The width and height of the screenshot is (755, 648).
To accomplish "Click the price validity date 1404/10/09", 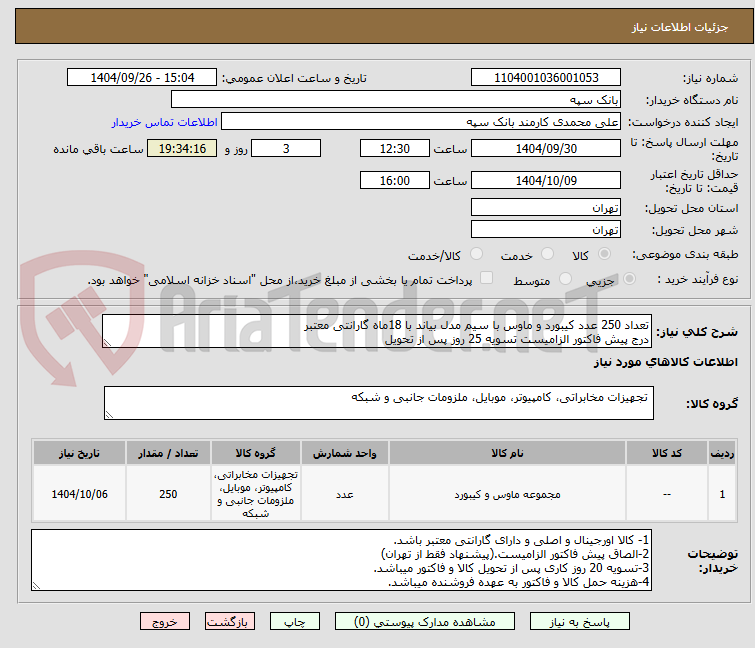I will 546,181.
